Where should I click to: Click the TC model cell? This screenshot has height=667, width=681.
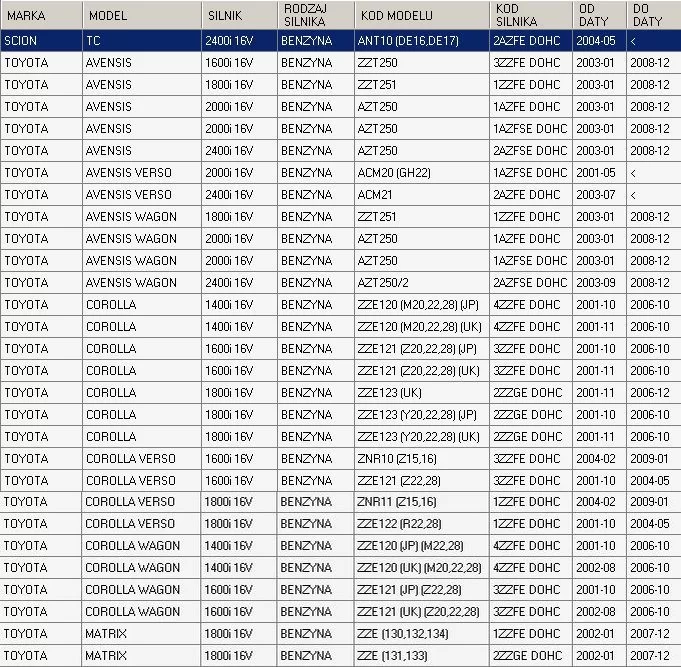(142, 41)
